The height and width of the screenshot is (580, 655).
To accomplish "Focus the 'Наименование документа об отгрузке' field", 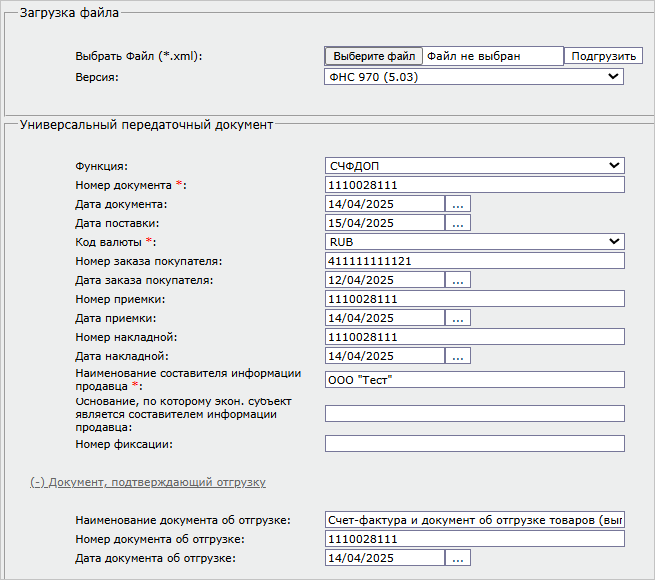I will click(x=474, y=520).
